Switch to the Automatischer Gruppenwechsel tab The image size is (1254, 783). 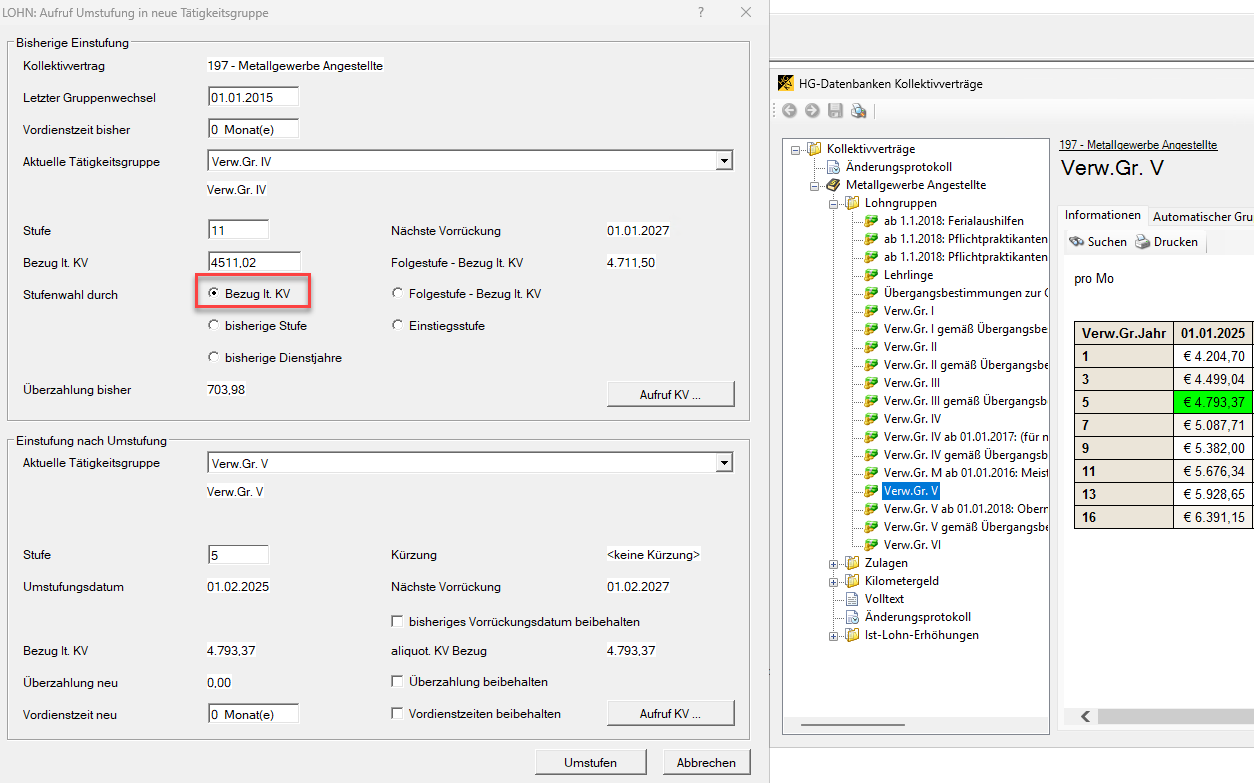[x=1202, y=216]
